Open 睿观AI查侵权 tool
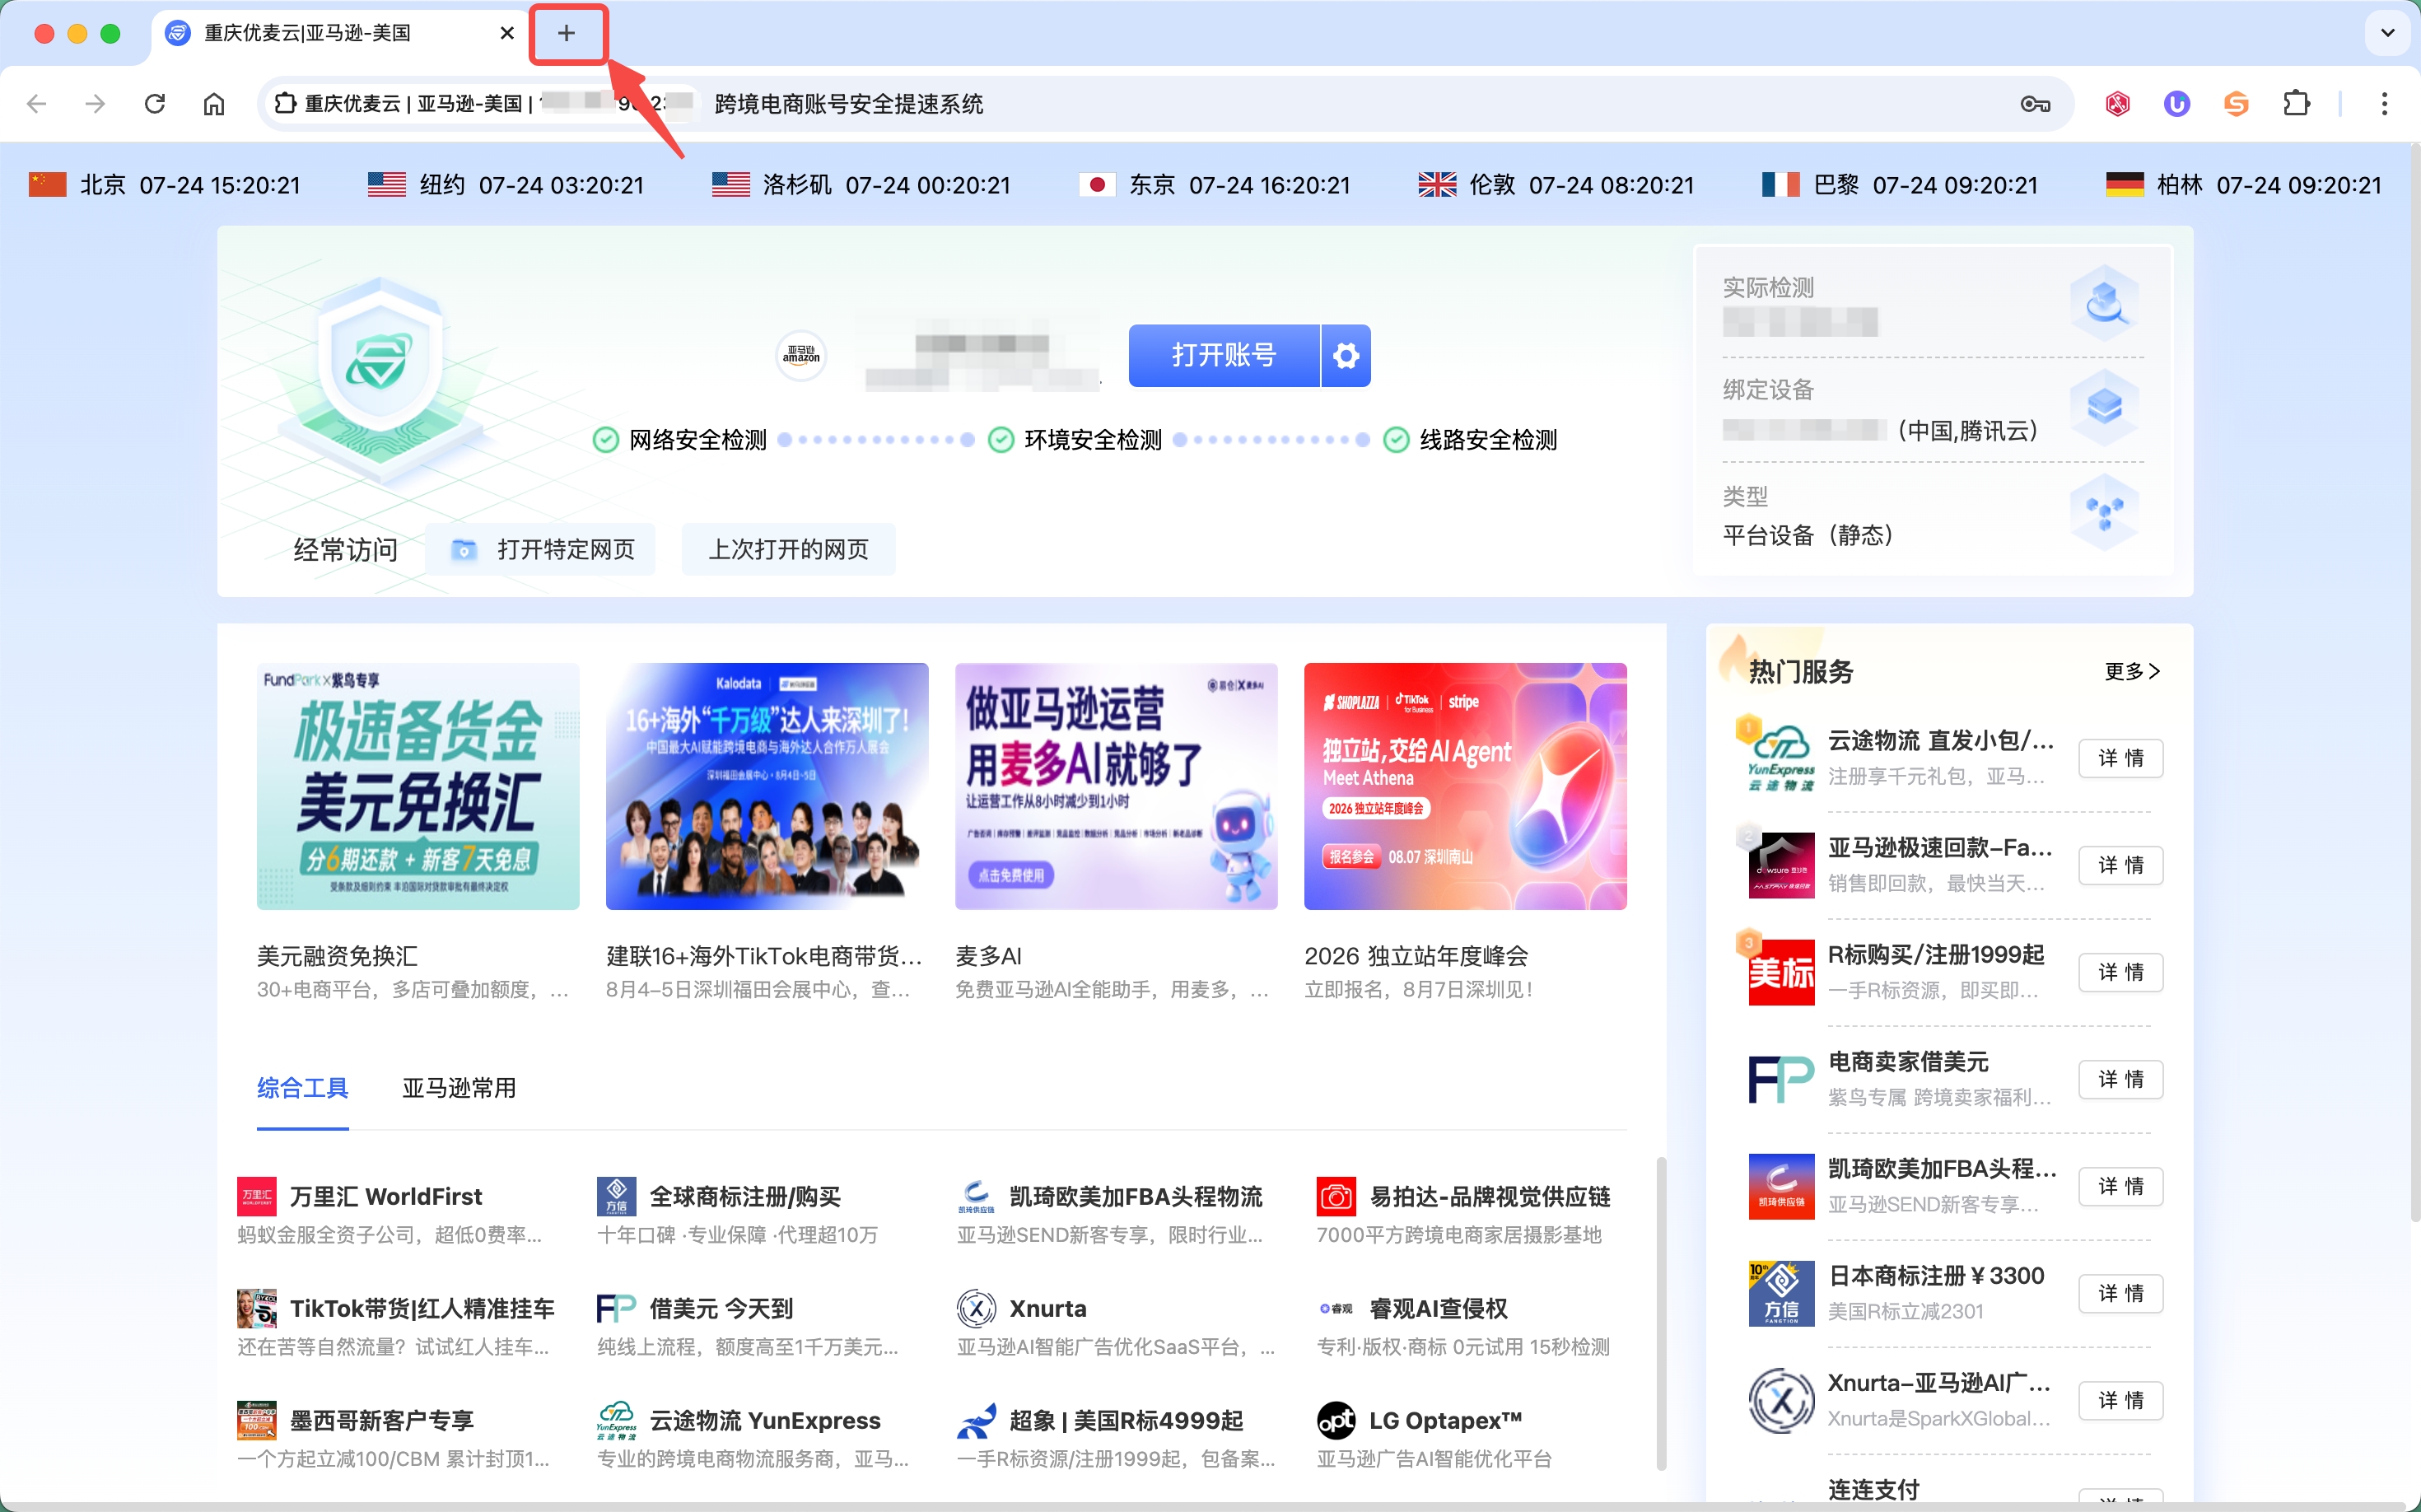Viewport: 2421px width, 1512px height. click(1464, 1326)
